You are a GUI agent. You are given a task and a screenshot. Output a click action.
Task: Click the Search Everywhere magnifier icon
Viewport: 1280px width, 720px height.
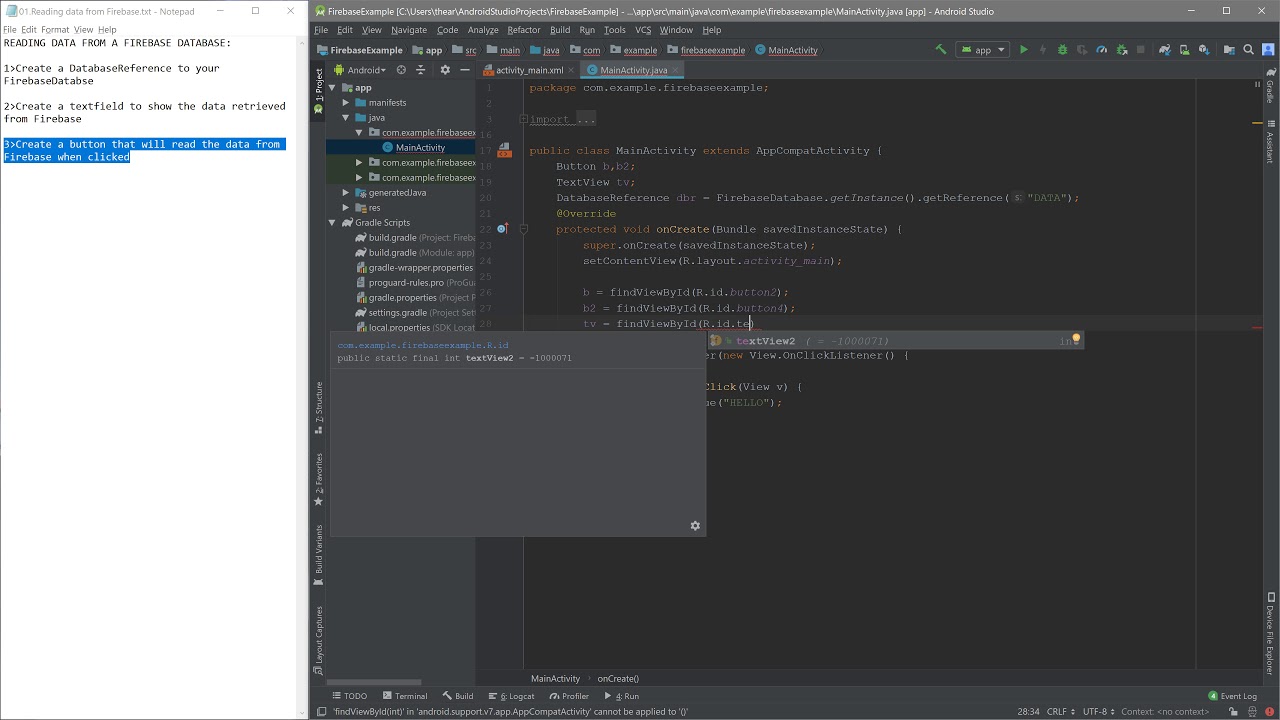pyautogui.click(x=1249, y=49)
